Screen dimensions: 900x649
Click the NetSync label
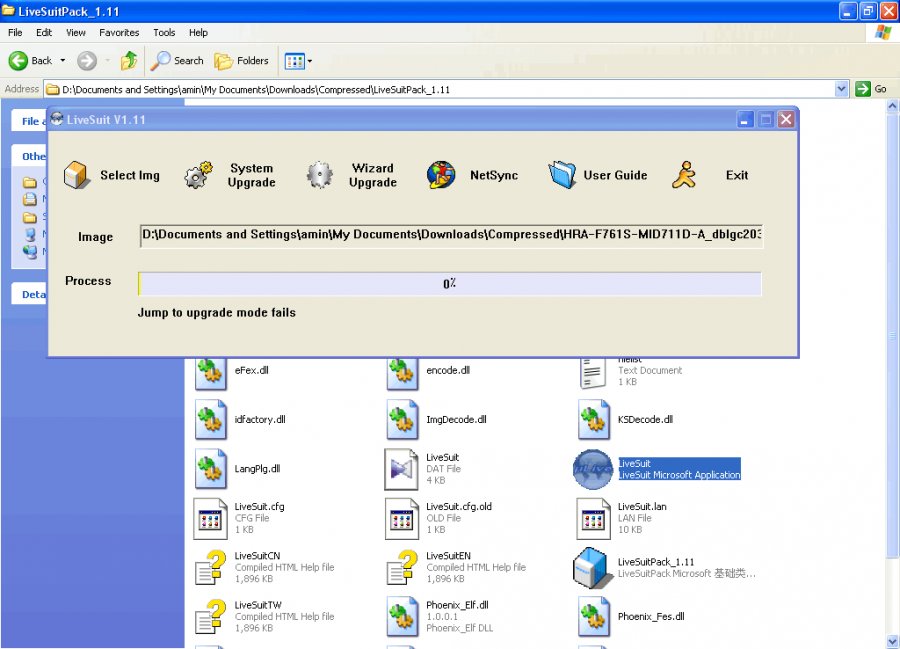pyautogui.click(x=494, y=175)
